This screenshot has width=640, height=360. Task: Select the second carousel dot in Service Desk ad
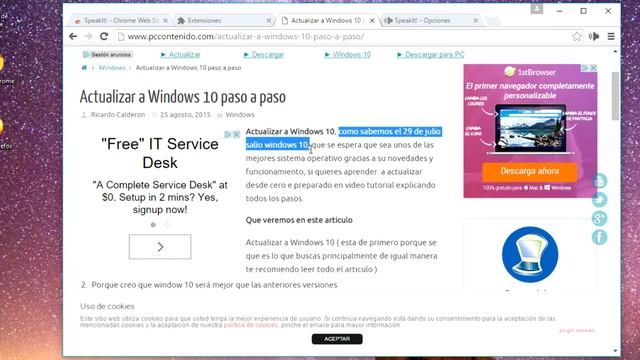coord(167,224)
